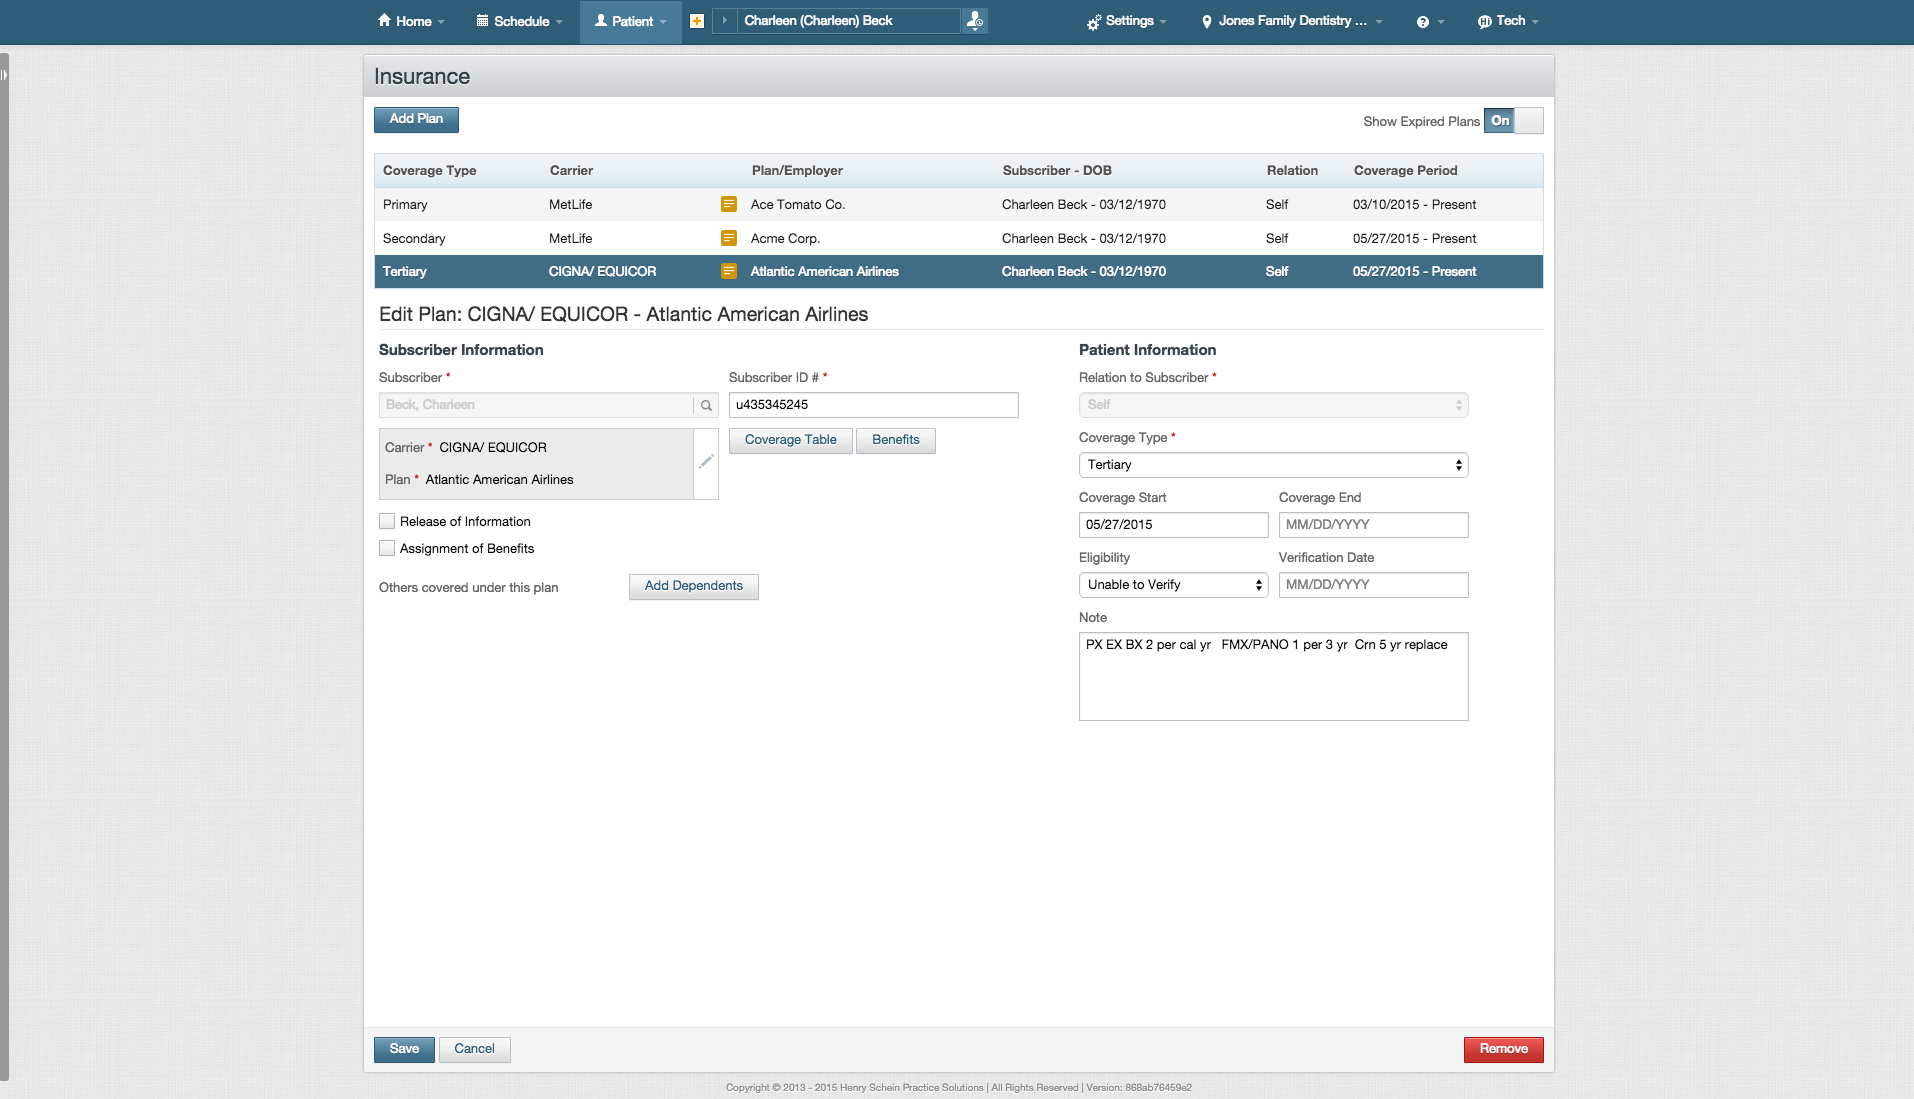Open the Schedule menu
This screenshot has height=1099, width=1914.
coord(518,21)
